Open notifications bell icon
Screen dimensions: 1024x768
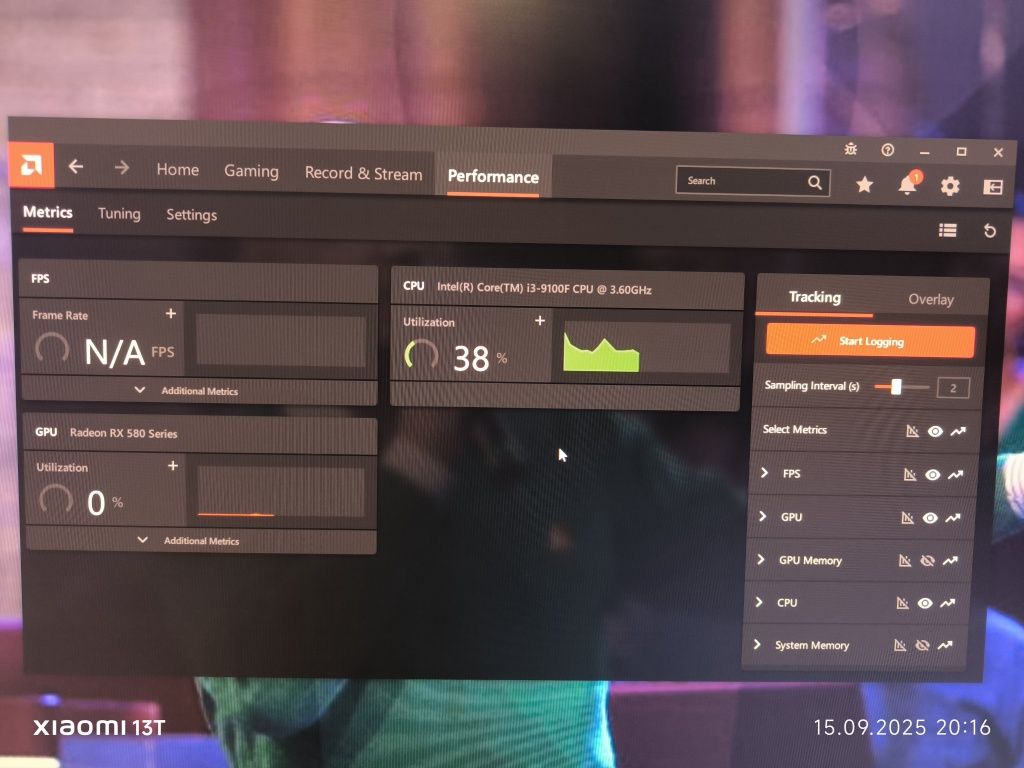pyautogui.click(x=908, y=185)
